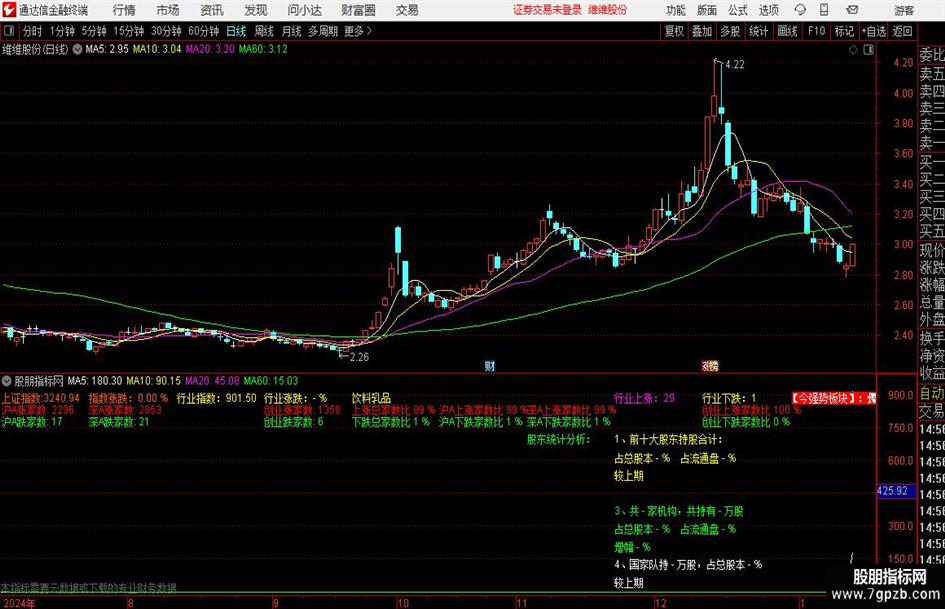Click the MA60: 3.12 value

pyautogui.click(x=263, y=49)
